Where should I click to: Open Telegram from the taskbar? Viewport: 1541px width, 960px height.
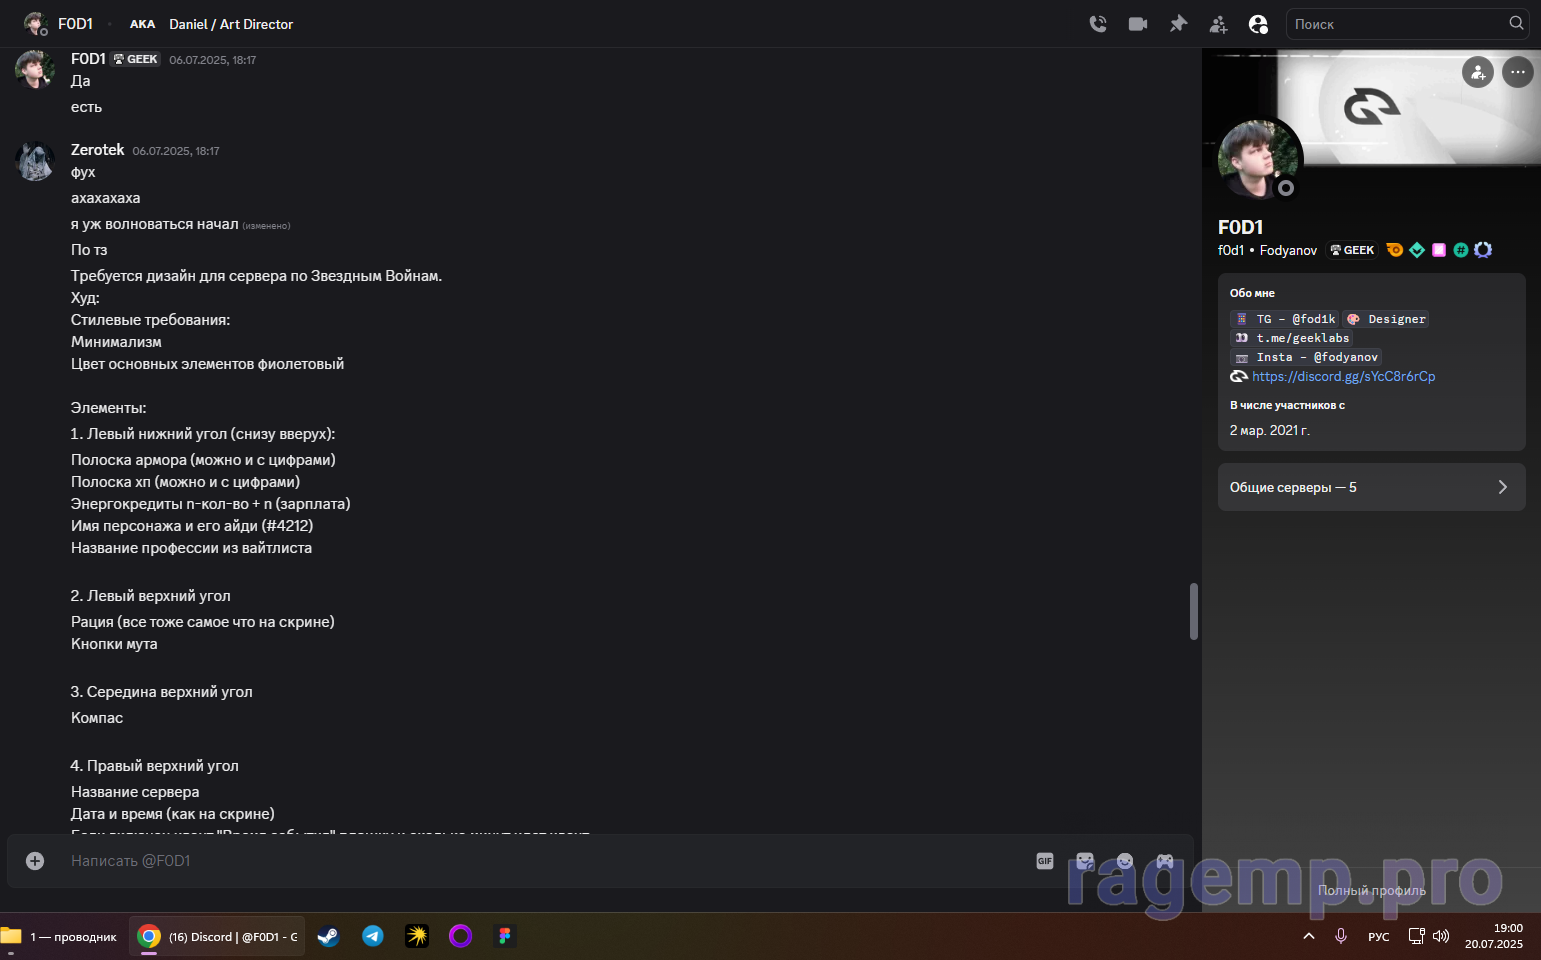(x=372, y=937)
